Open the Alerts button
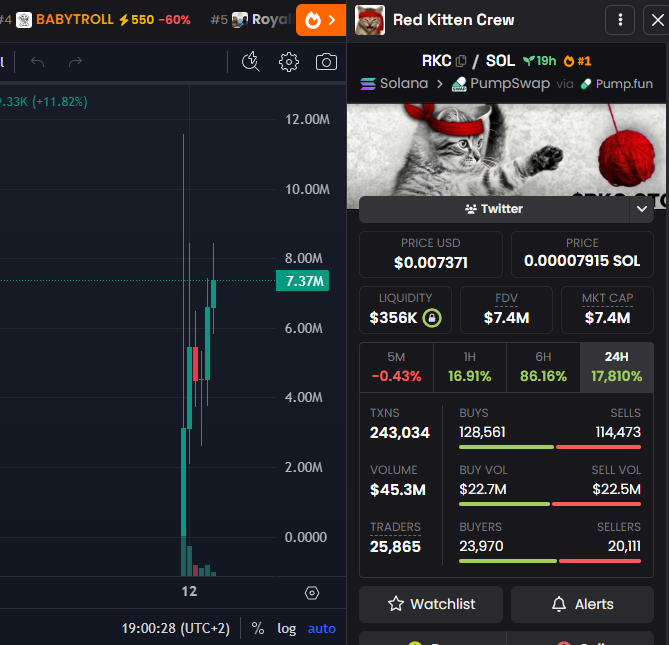 click(582, 604)
